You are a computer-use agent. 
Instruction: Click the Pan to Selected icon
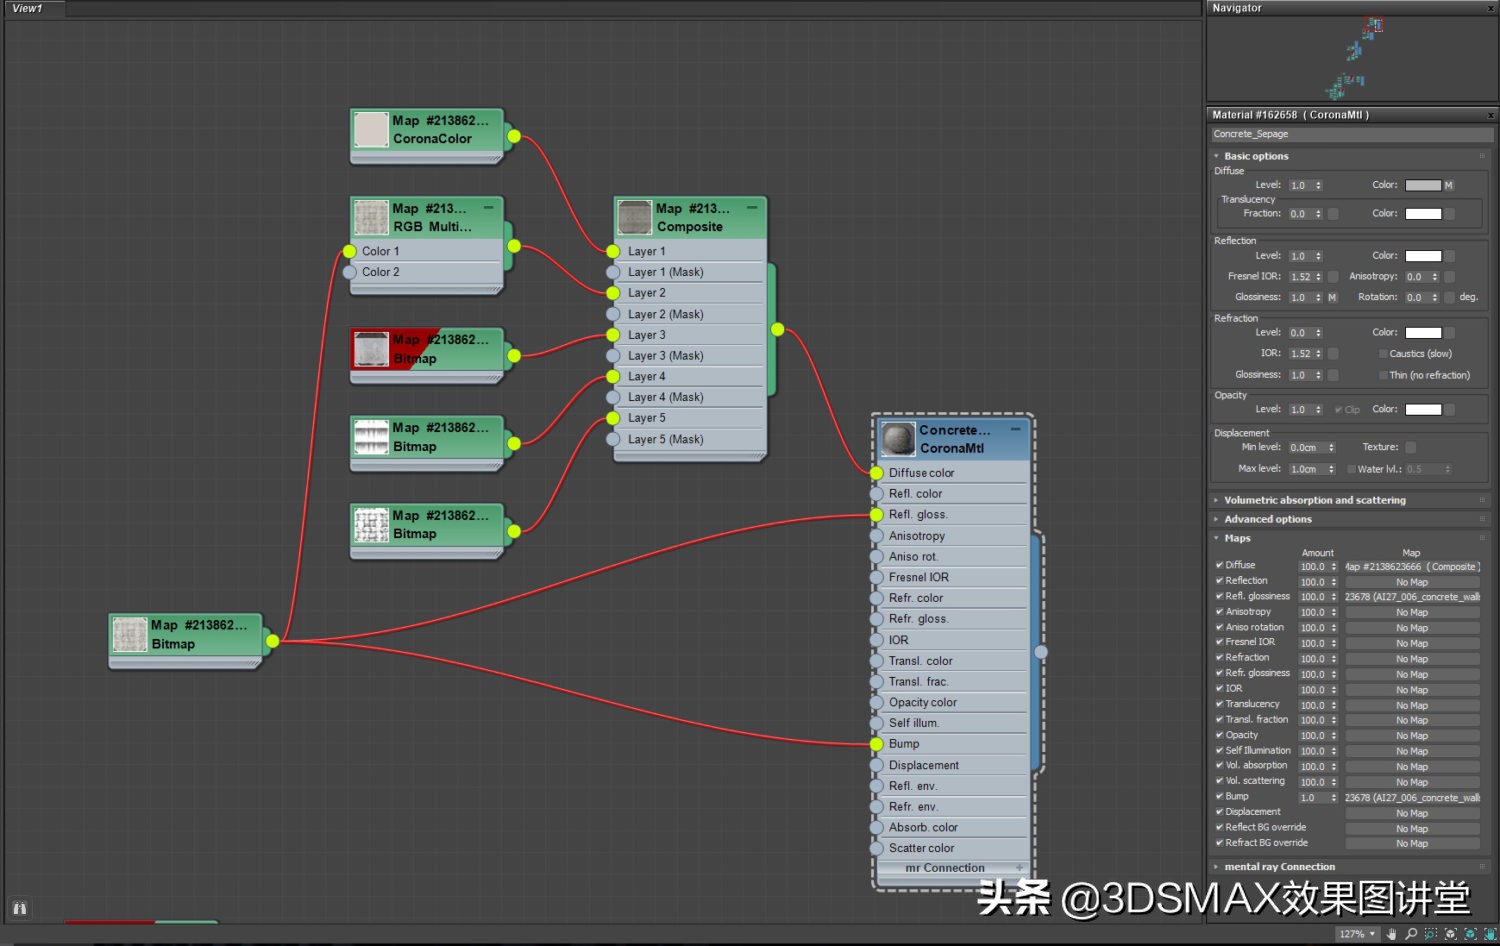click(1490, 934)
